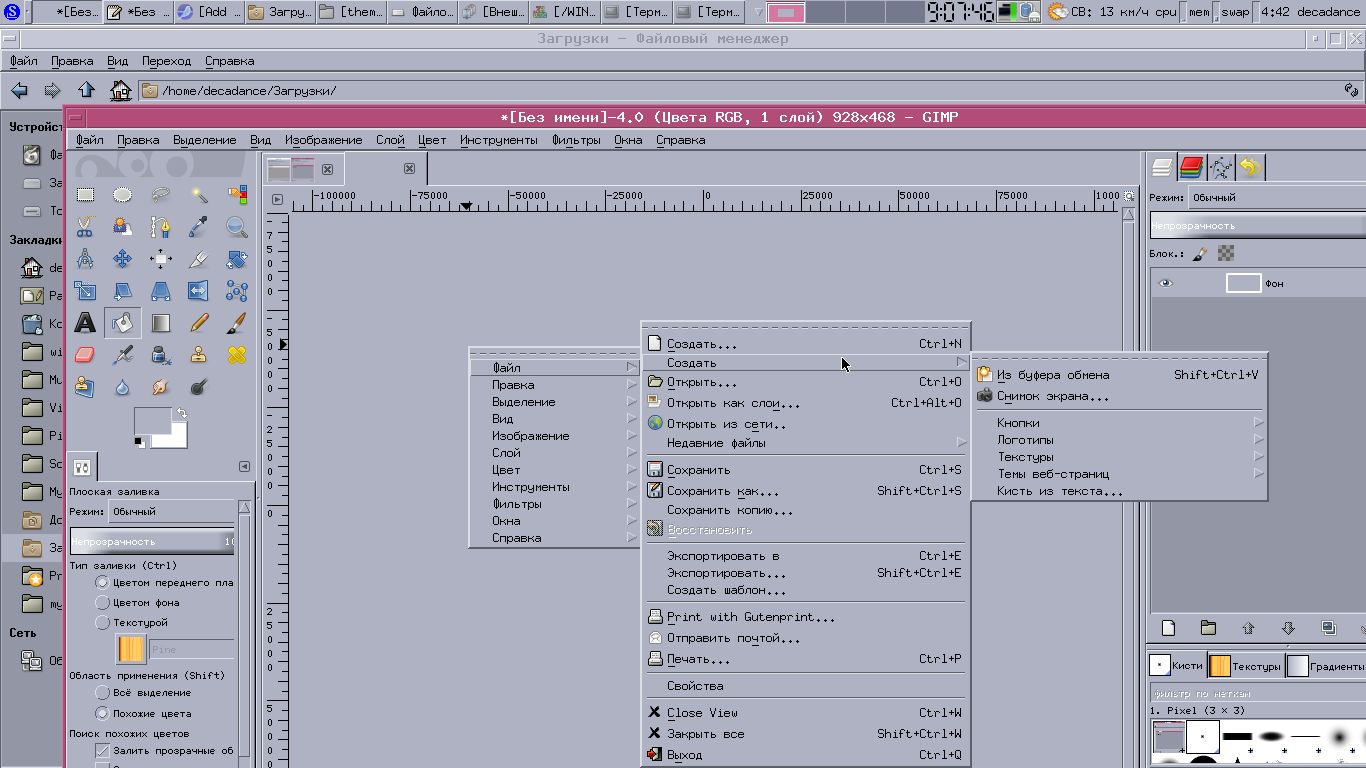Viewport: 1366px width, 768px height.
Task: Select the Flip tool
Action: point(199,291)
